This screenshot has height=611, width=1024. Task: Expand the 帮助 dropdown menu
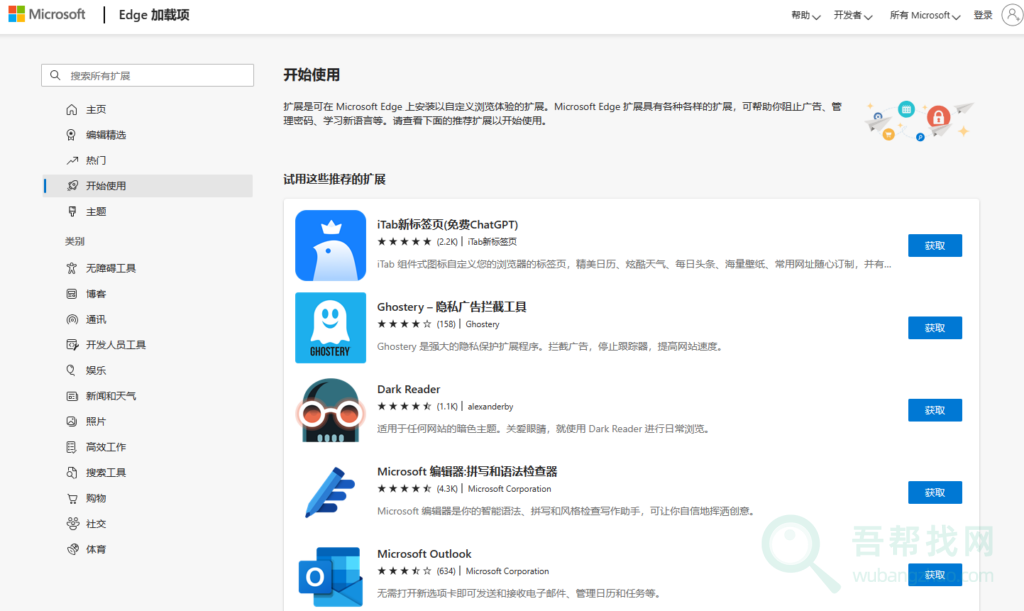coord(806,16)
